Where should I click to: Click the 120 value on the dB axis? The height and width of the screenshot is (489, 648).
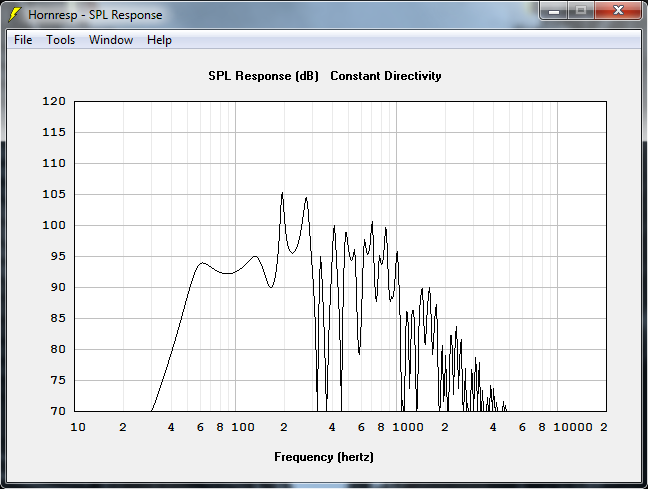(x=54, y=101)
